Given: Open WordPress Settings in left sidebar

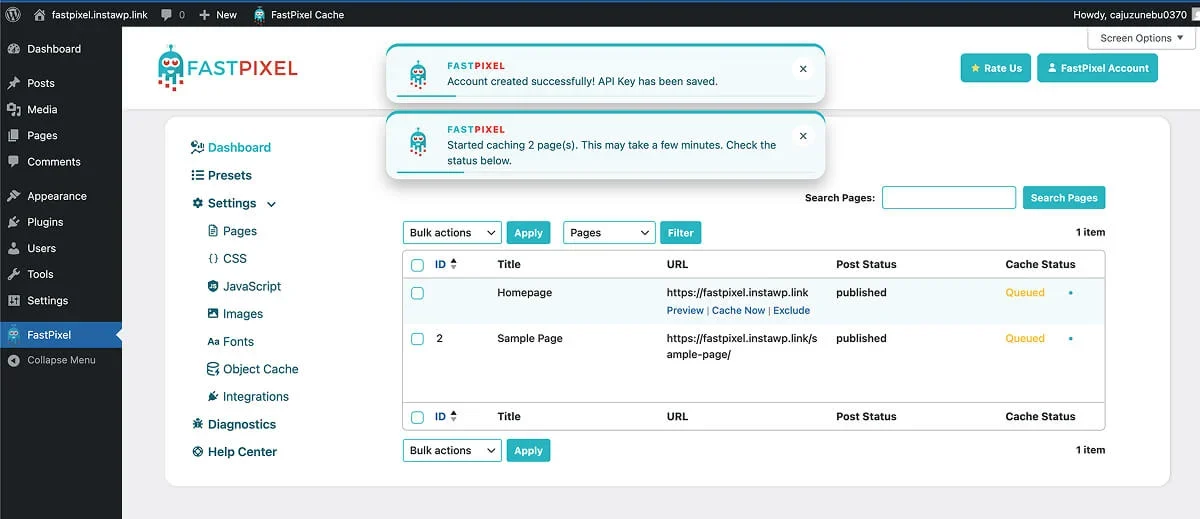Looking at the screenshot, I should pyautogui.click(x=47, y=300).
